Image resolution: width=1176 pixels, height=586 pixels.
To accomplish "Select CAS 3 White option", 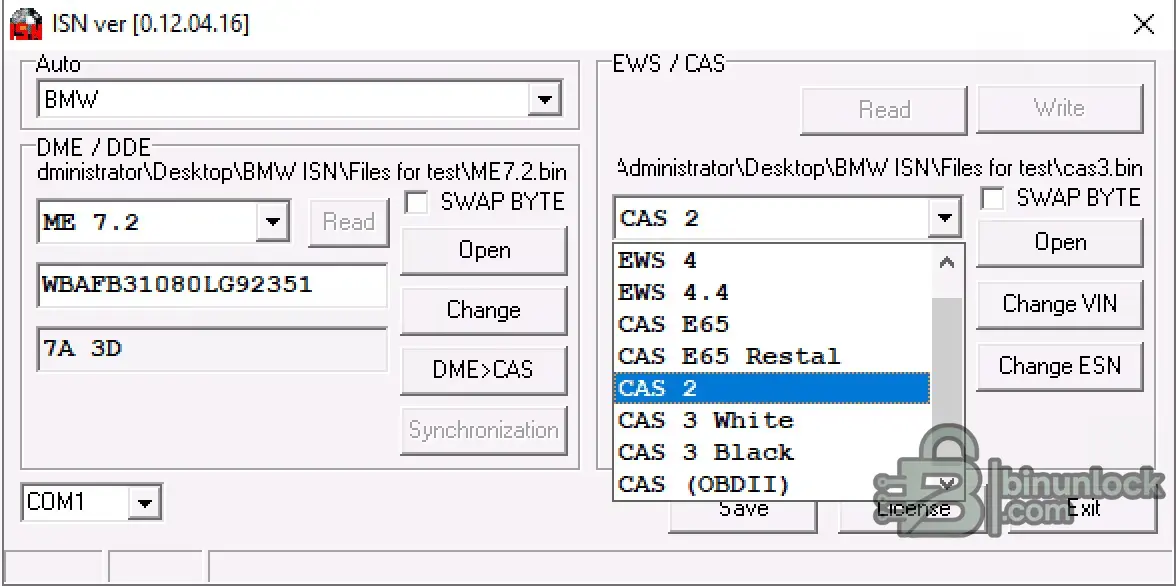I will coord(772,420).
